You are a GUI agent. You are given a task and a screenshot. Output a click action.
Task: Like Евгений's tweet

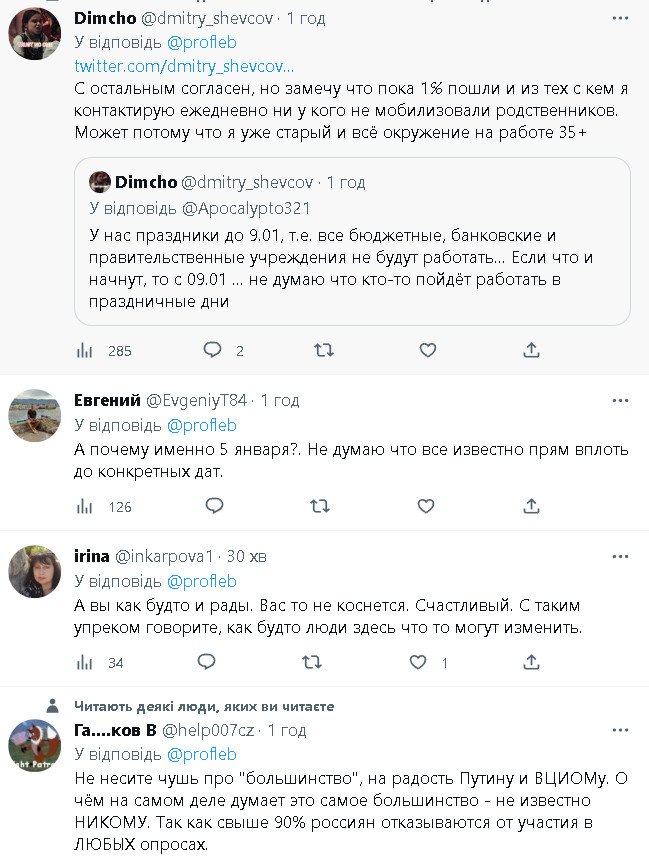tap(425, 506)
